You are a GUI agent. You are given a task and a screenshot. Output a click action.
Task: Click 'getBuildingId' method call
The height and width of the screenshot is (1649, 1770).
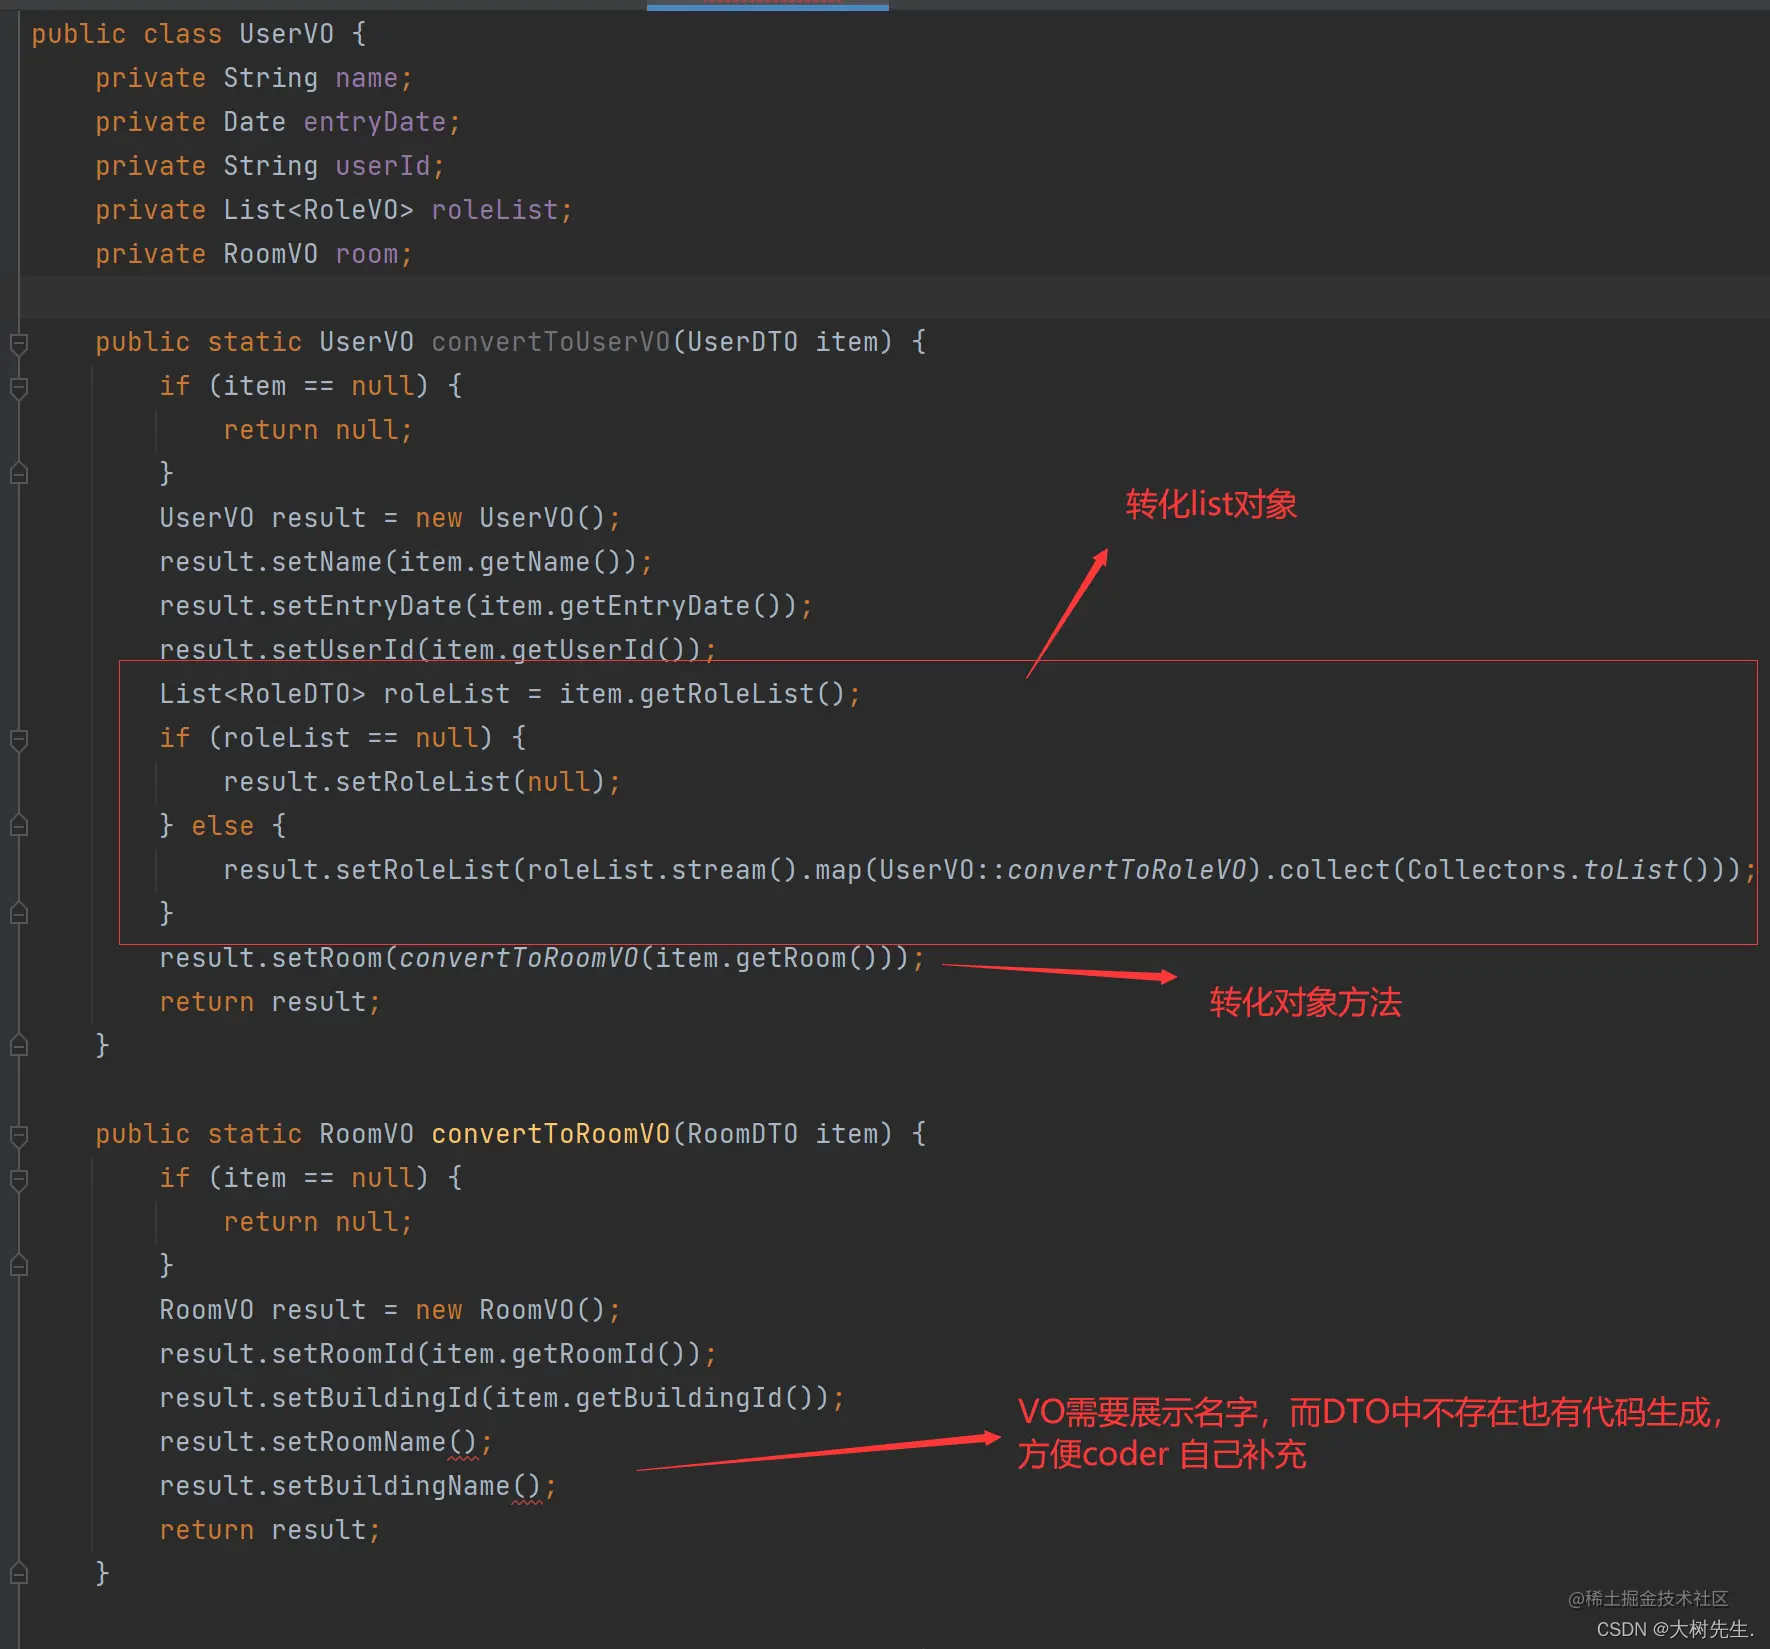pyautogui.click(x=678, y=1398)
